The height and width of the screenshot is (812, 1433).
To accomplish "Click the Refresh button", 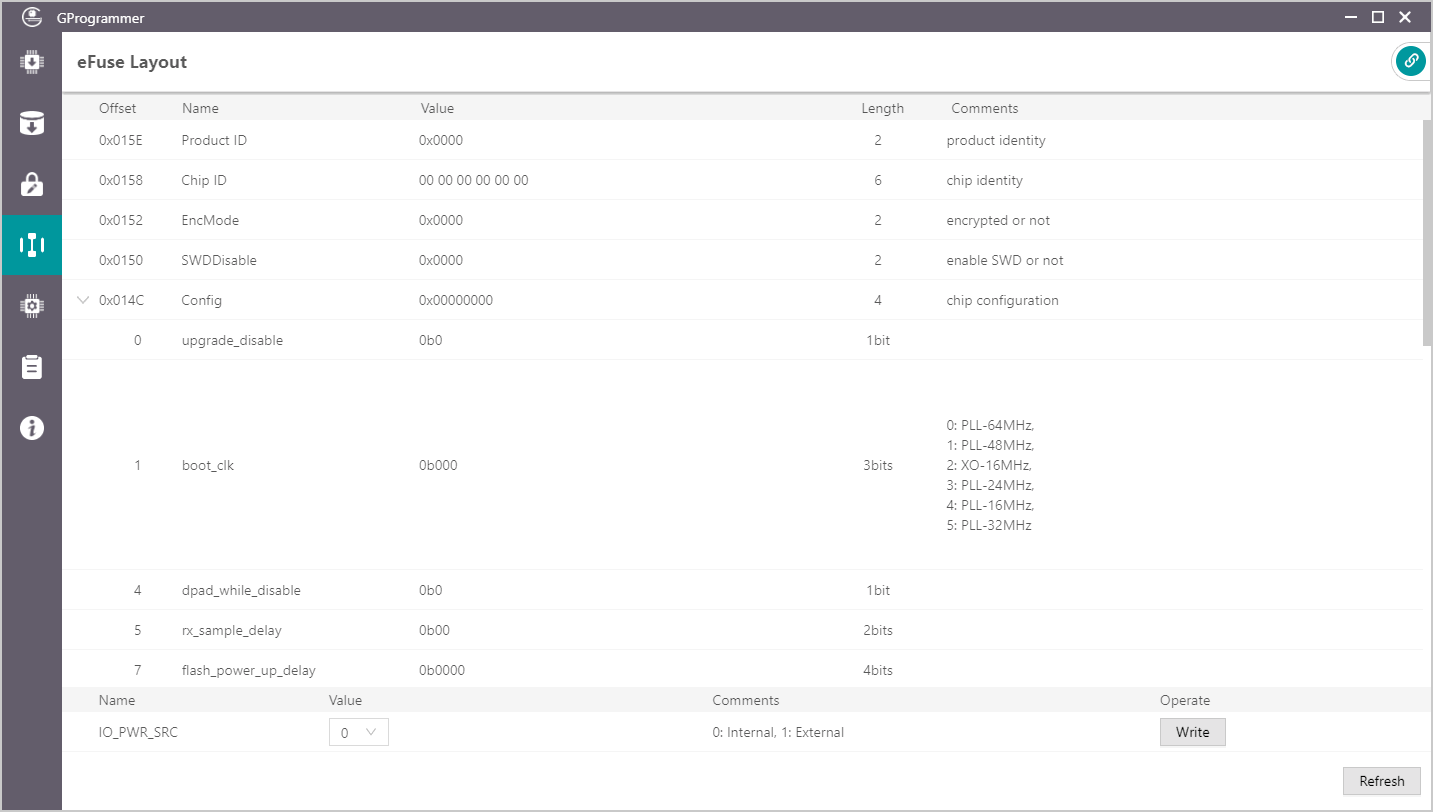I will [1381, 781].
